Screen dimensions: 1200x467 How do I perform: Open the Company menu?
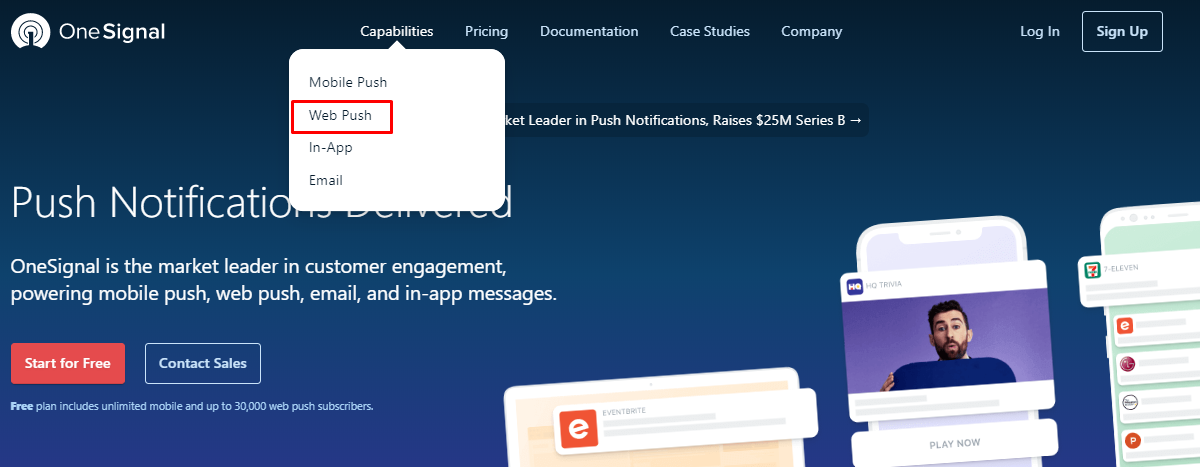(812, 31)
